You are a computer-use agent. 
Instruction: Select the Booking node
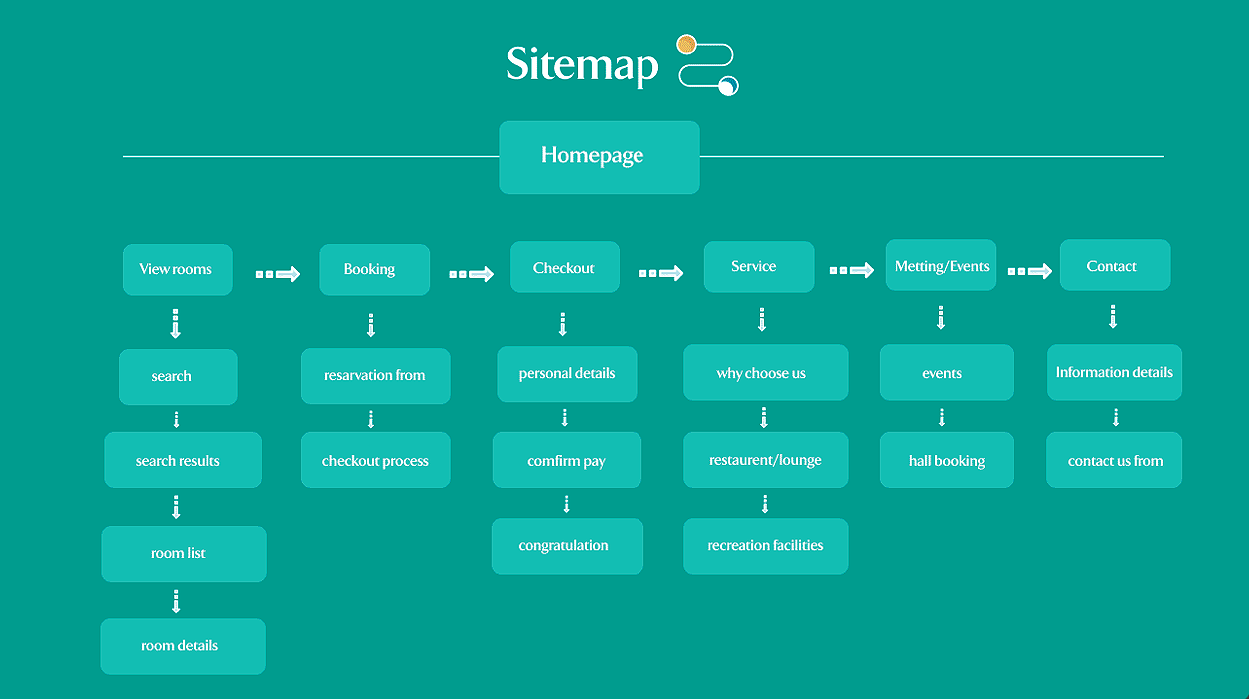pyautogui.click(x=375, y=269)
